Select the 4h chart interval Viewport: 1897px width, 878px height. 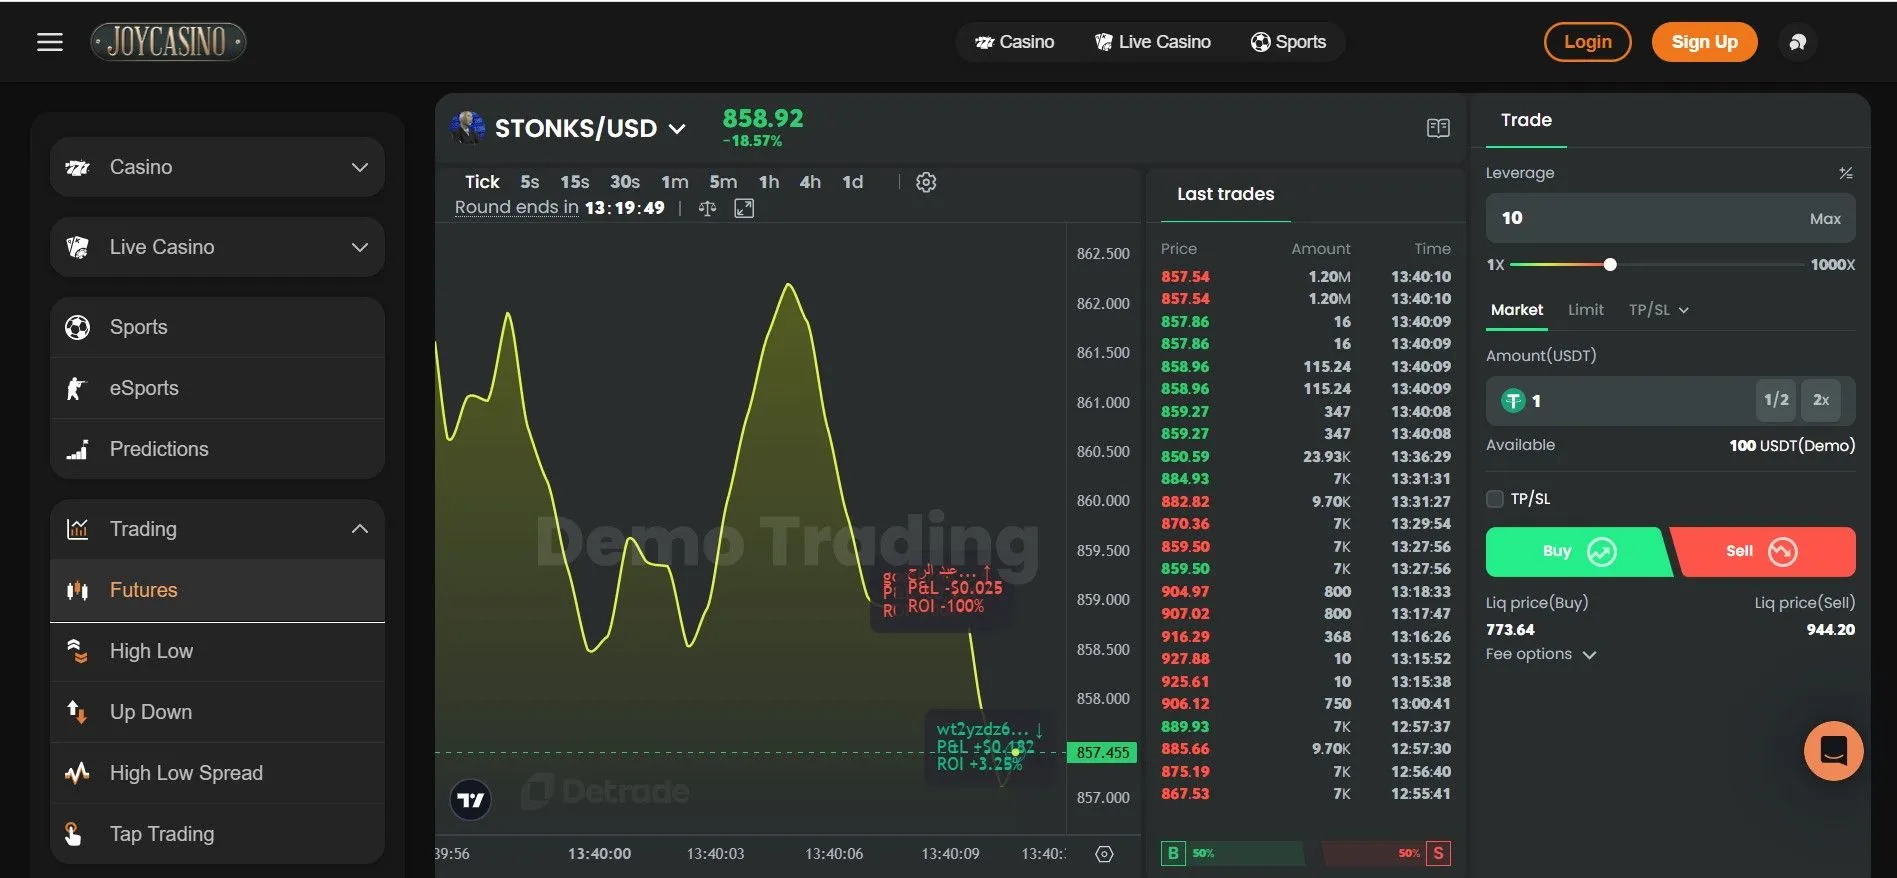click(810, 182)
